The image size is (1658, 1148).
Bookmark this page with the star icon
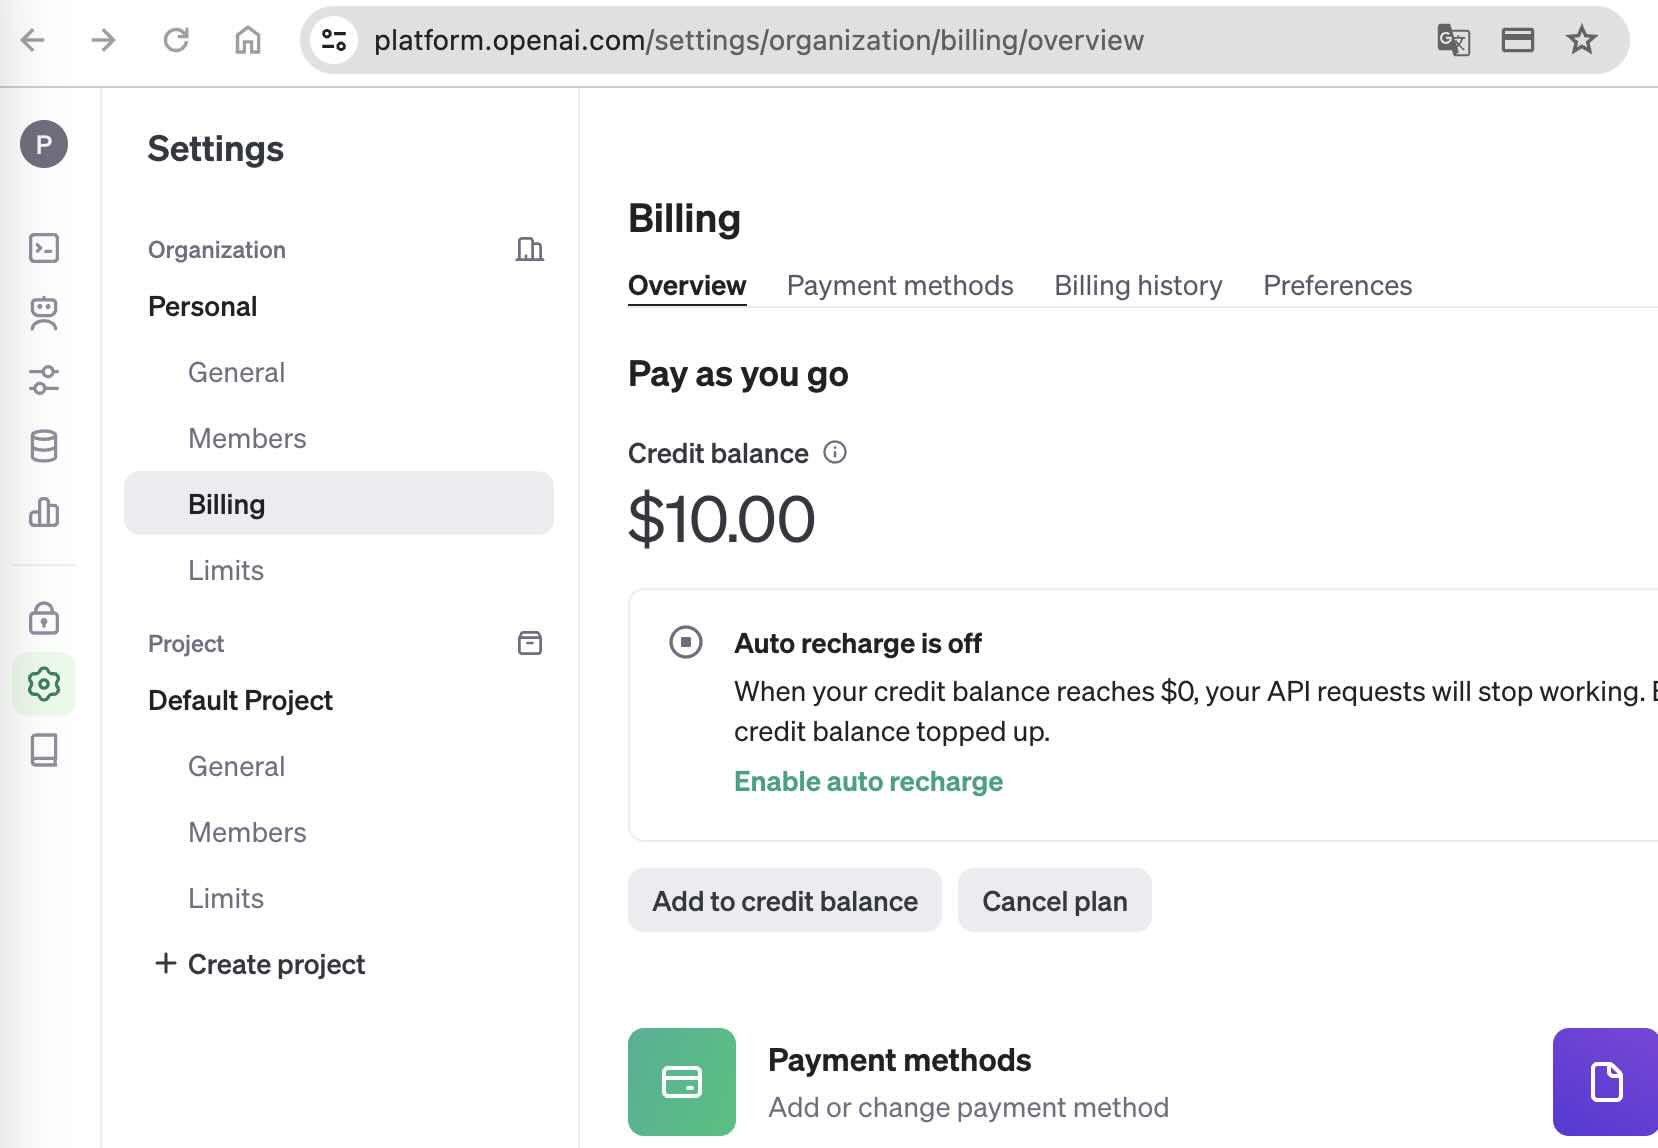[x=1581, y=40]
